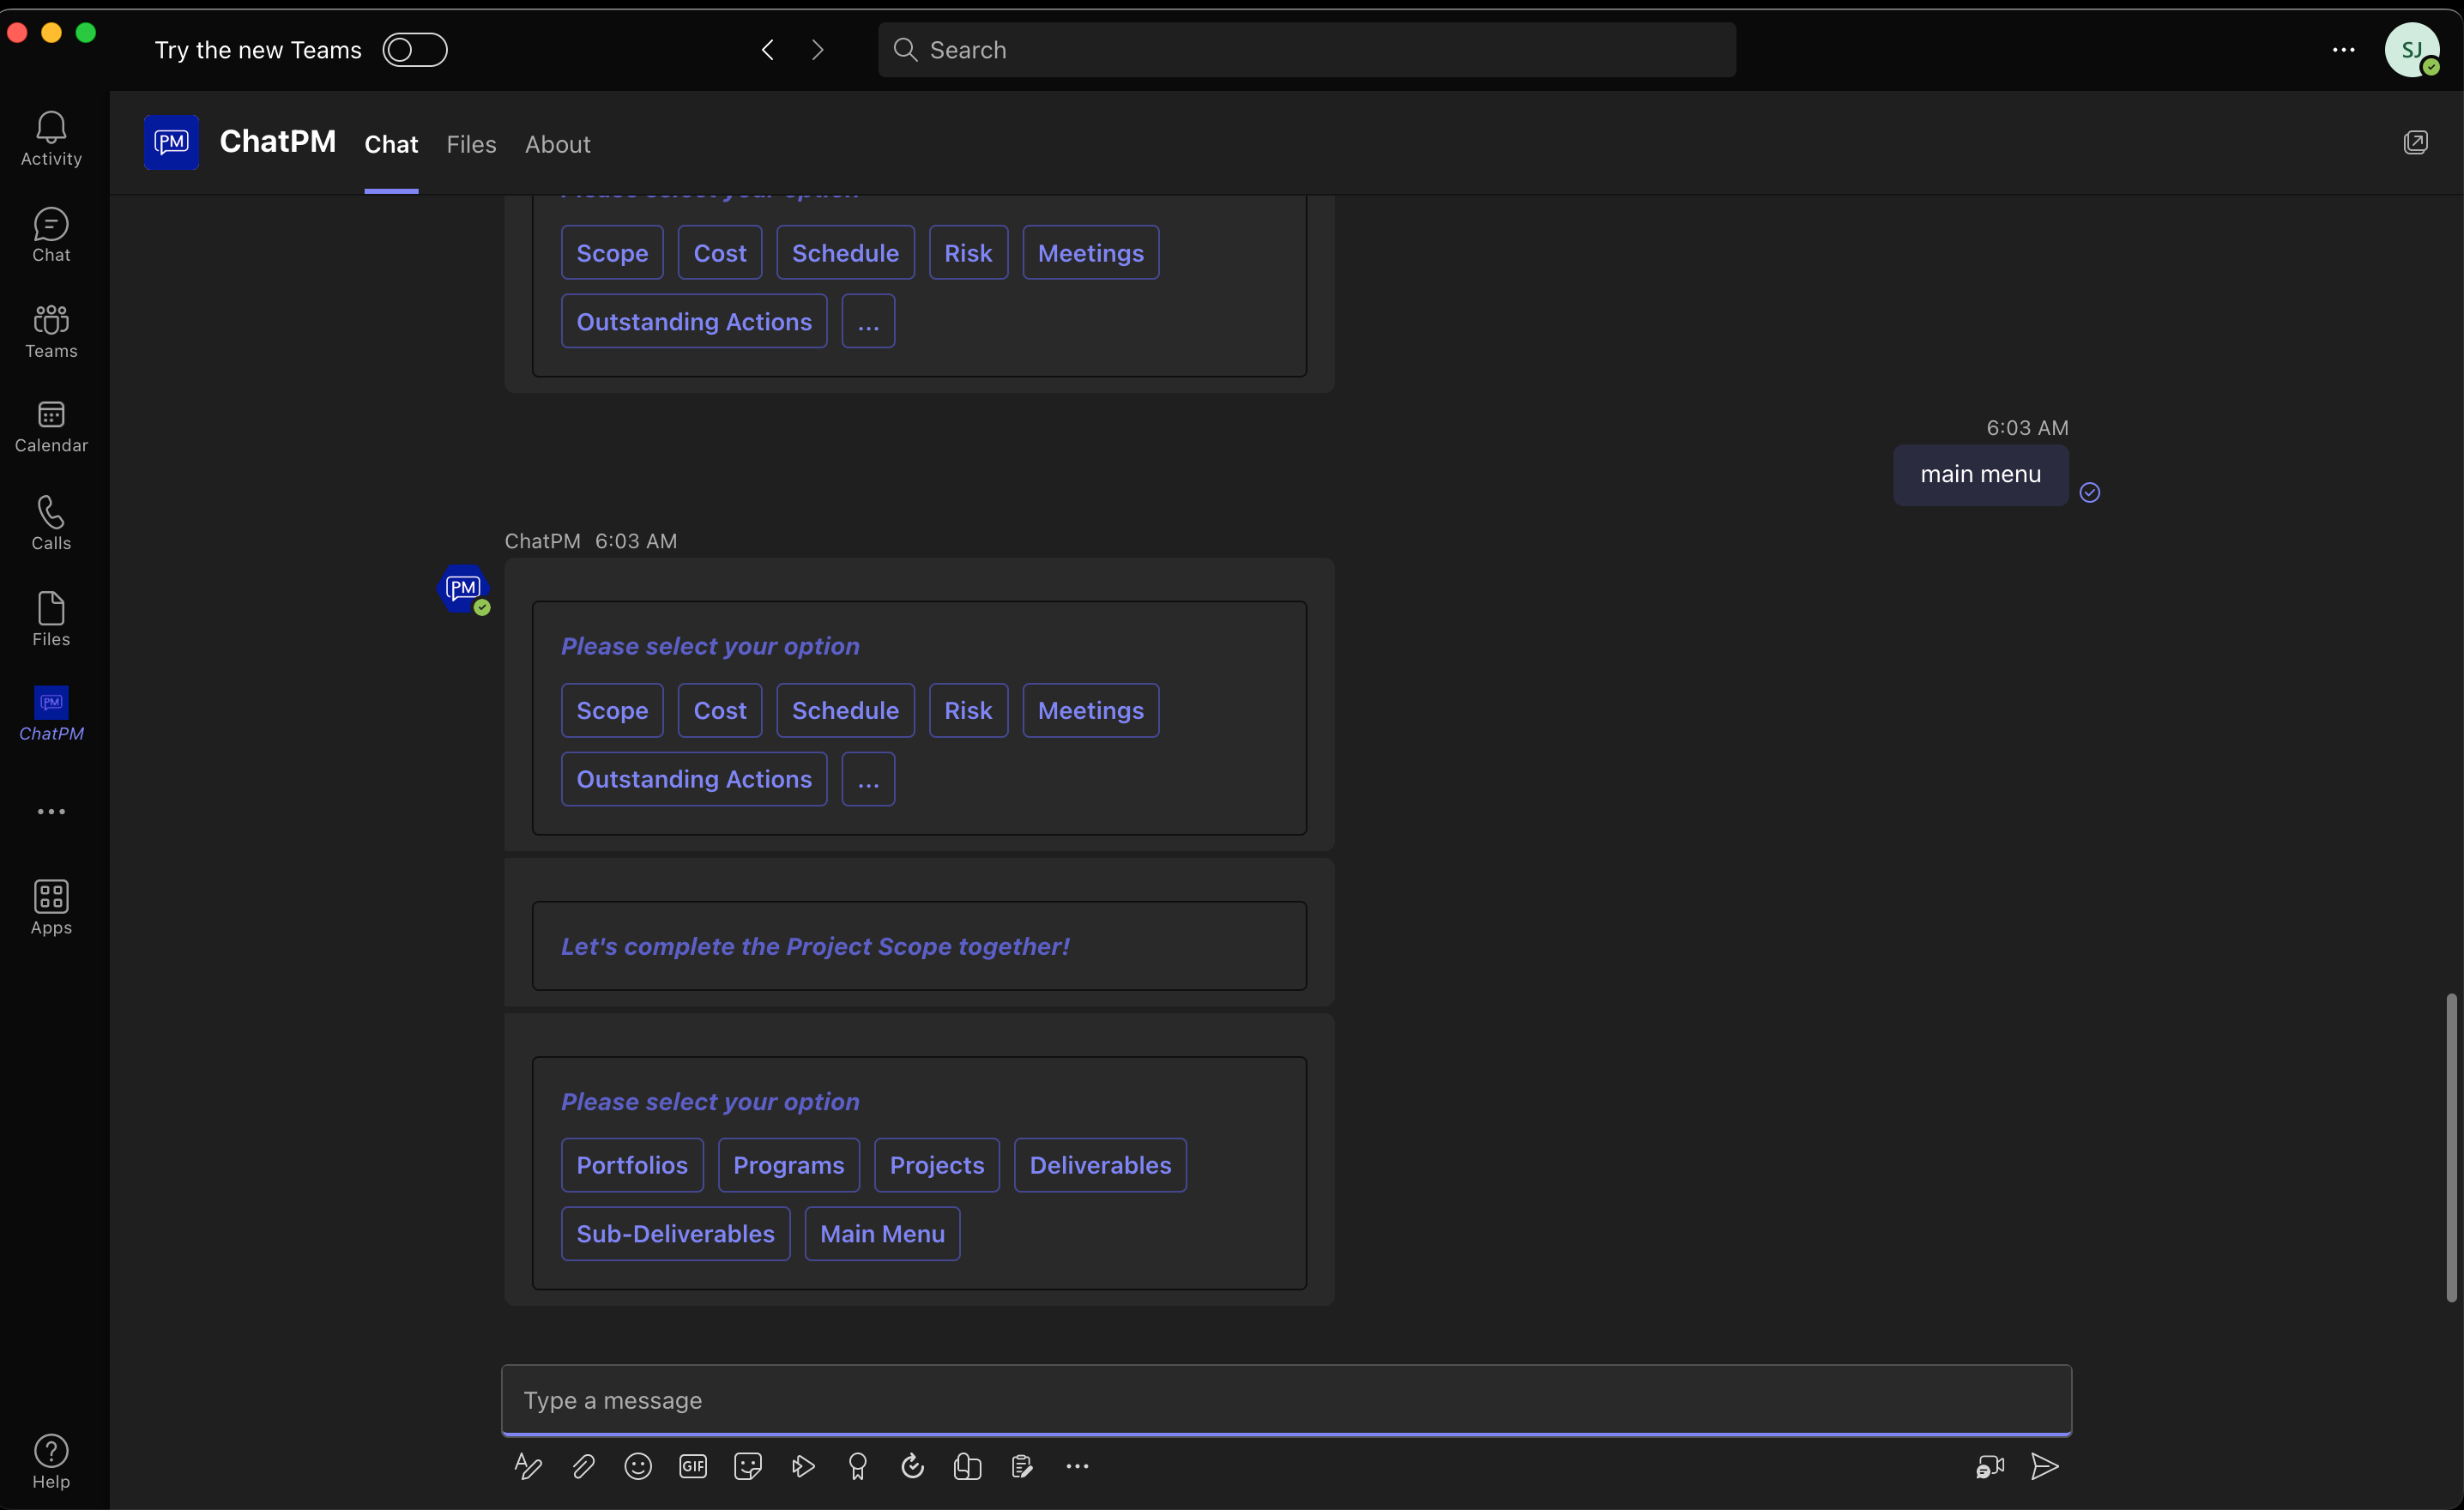Click the play-arrow actions icon in compose toolbar

(803, 1466)
